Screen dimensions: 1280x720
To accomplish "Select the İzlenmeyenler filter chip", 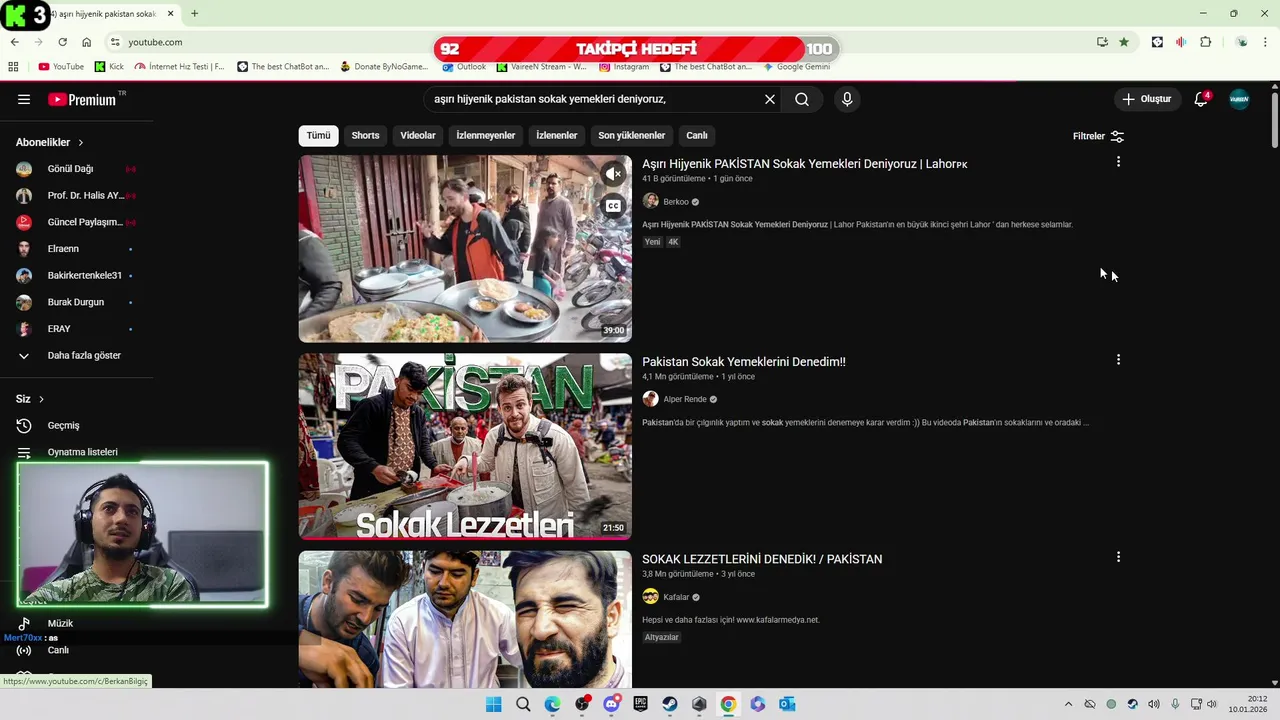I will [486, 135].
